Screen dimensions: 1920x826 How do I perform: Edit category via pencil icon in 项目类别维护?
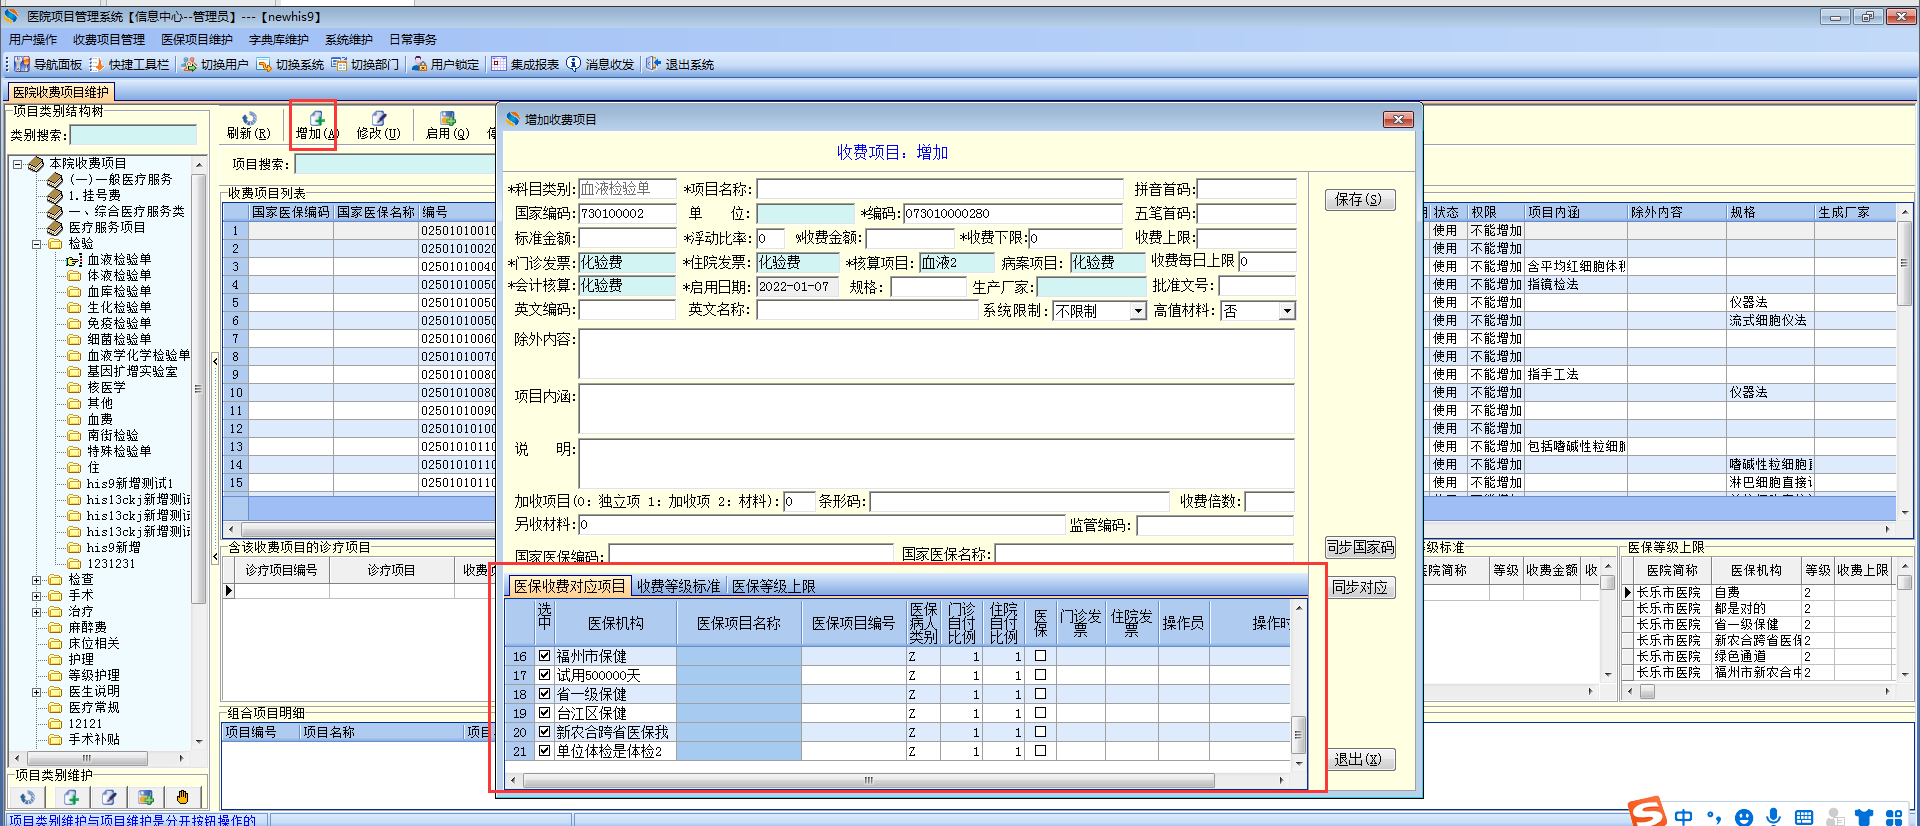coord(109,797)
